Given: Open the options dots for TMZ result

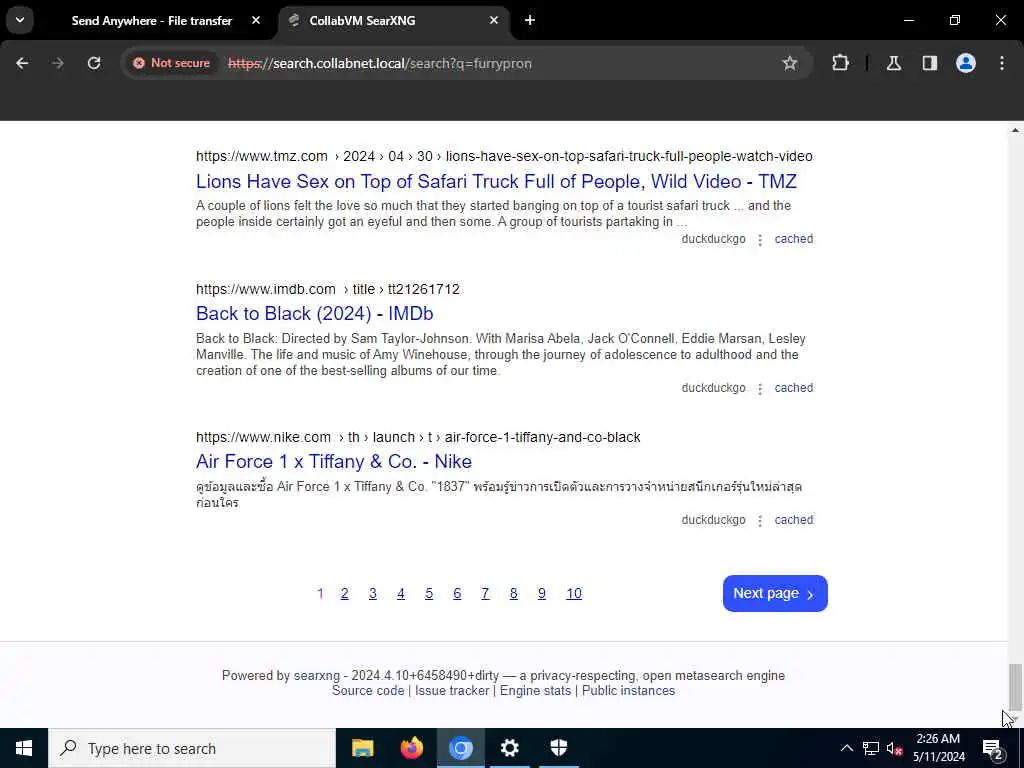Looking at the screenshot, I should click(x=760, y=240).
